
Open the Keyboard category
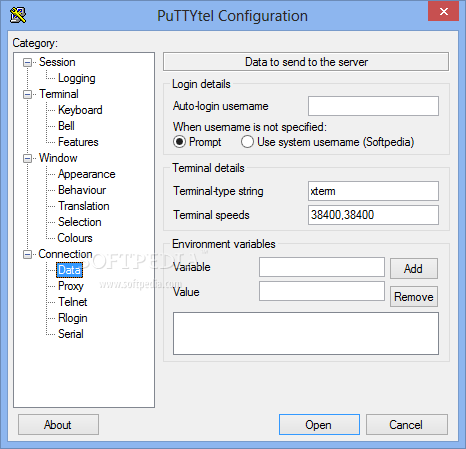(80, 110)
